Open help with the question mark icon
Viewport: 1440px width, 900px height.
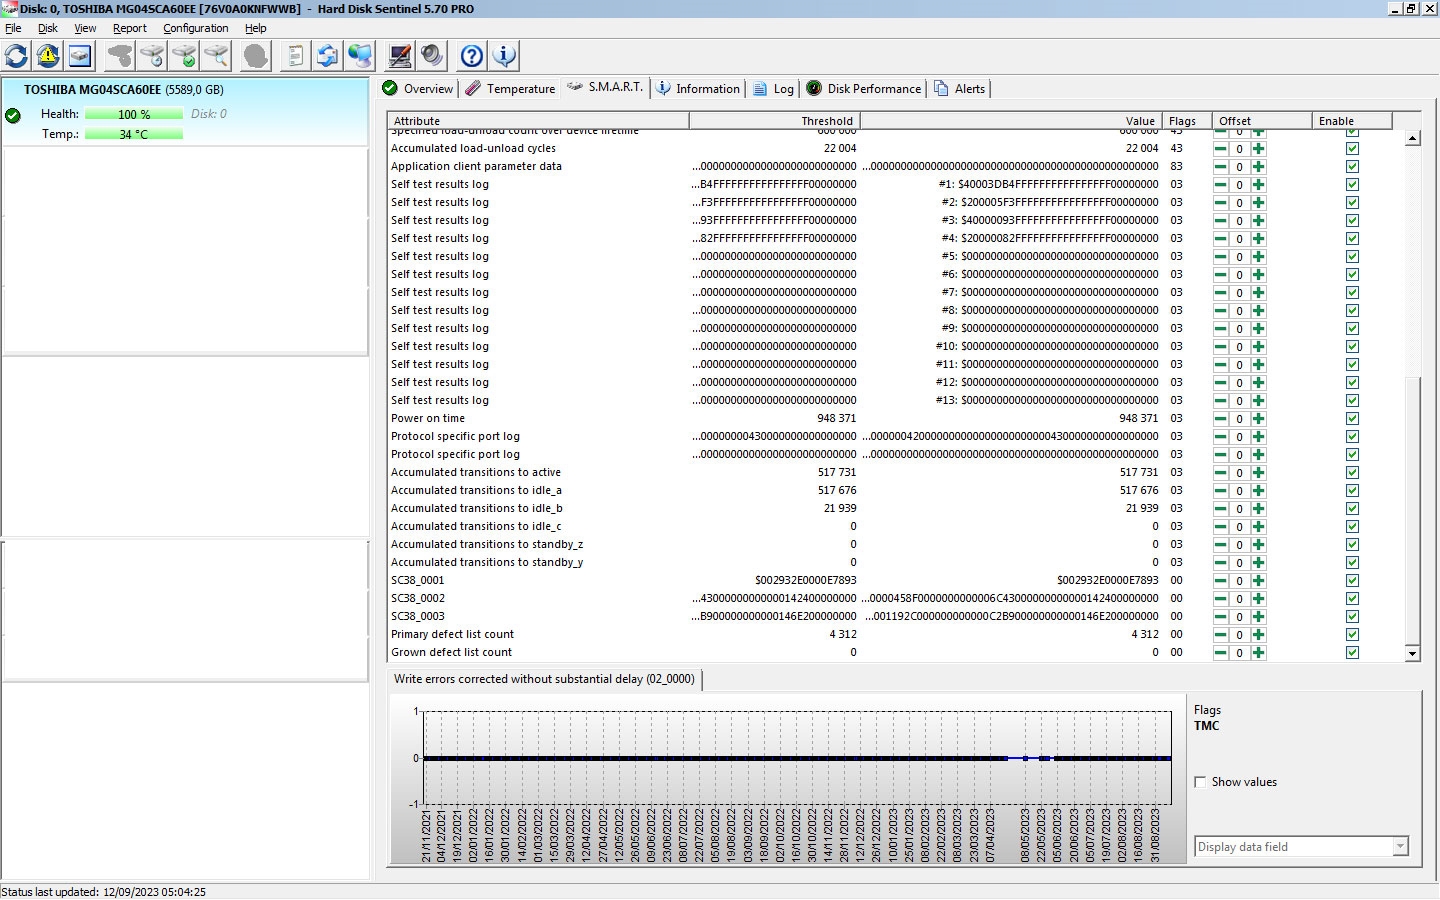tap(472, 56)
